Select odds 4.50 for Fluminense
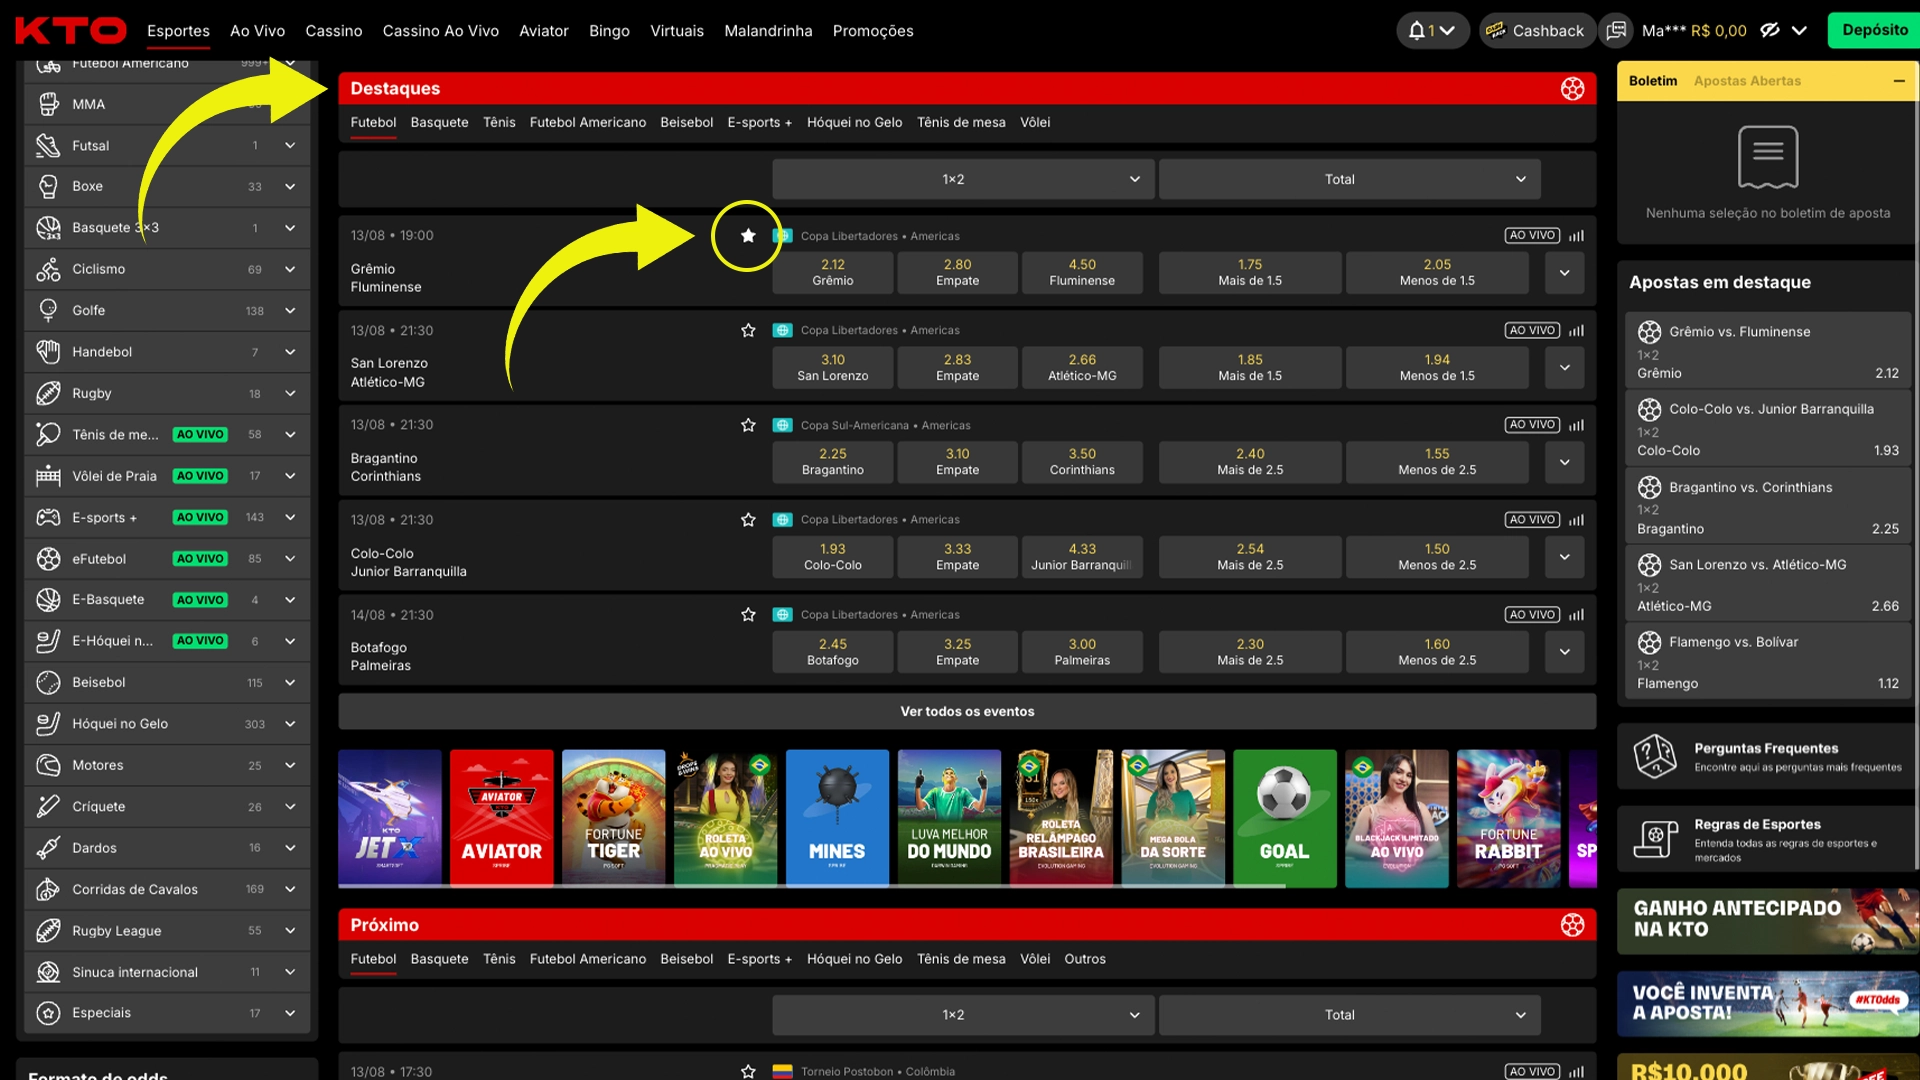The height and width of the screenshot is (1080, 1920). pos(1082,272)
